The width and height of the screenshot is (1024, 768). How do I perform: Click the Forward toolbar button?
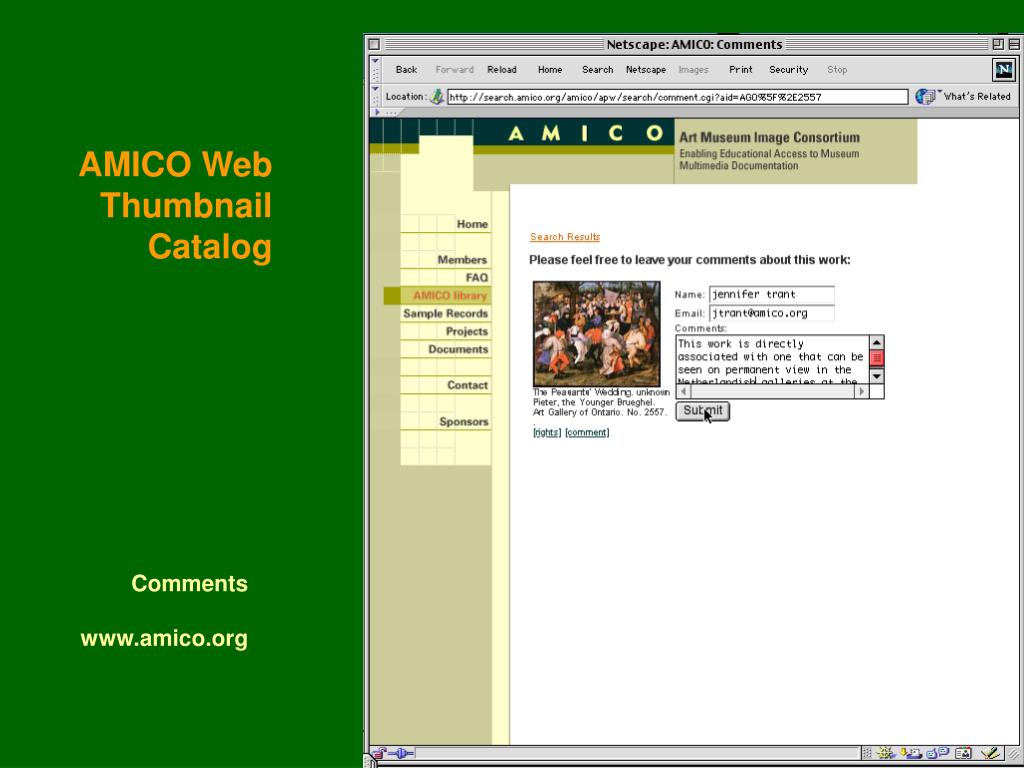pos(455,70)
